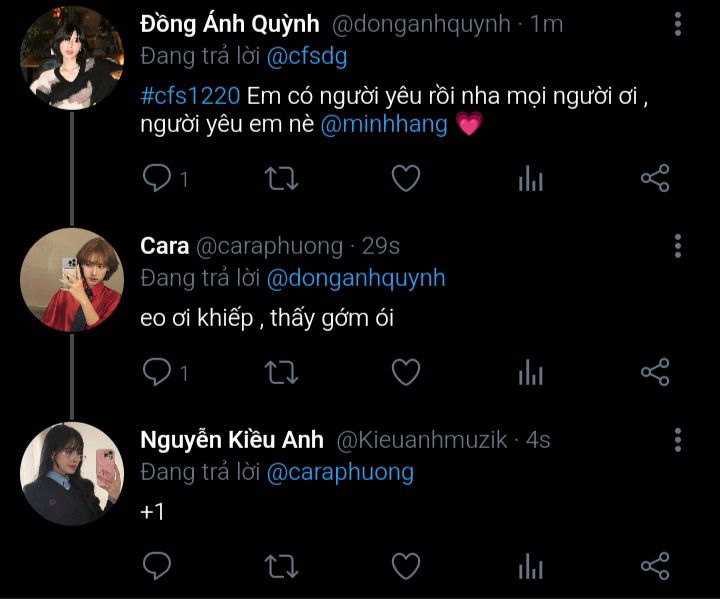Screen dimensions: 720x599
Task: Share Đồng Ánh Quỳnh's tweet
Action: point(654,179)
